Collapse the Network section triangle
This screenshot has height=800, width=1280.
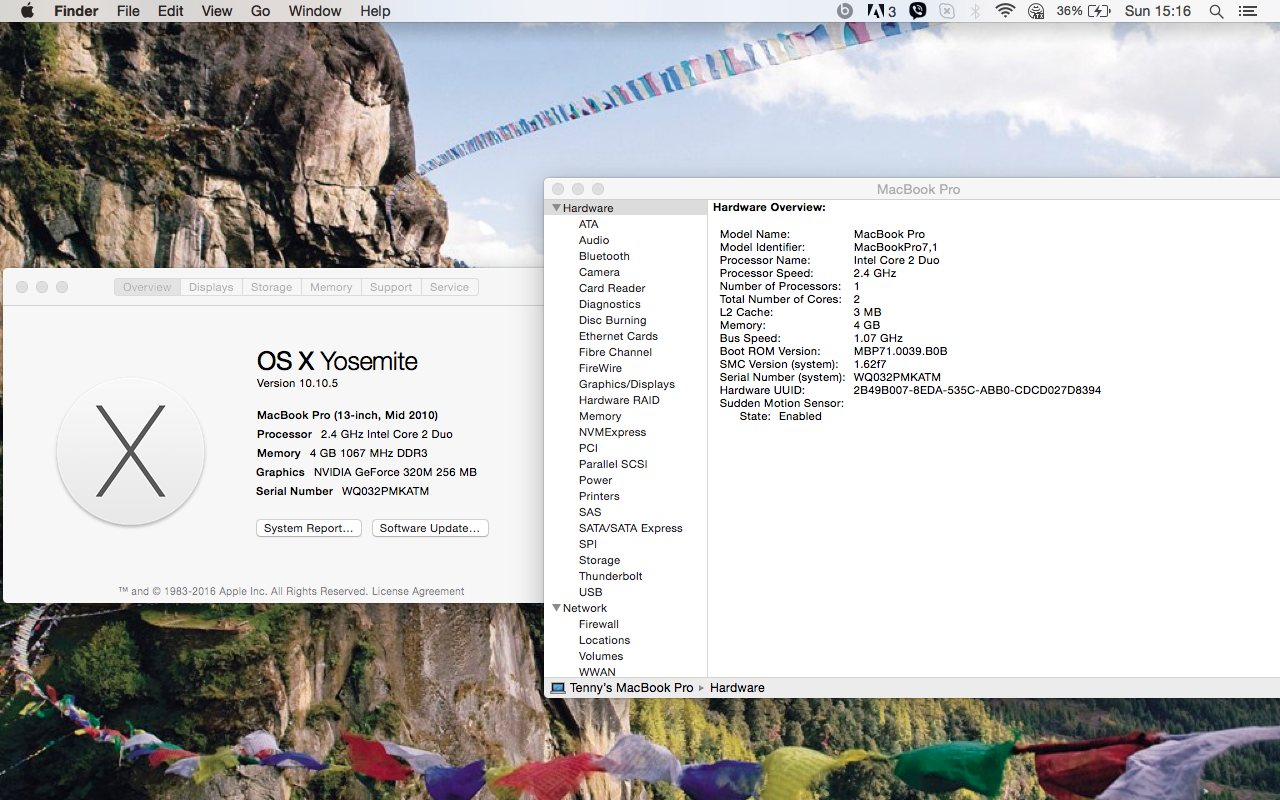click(556, 608)
